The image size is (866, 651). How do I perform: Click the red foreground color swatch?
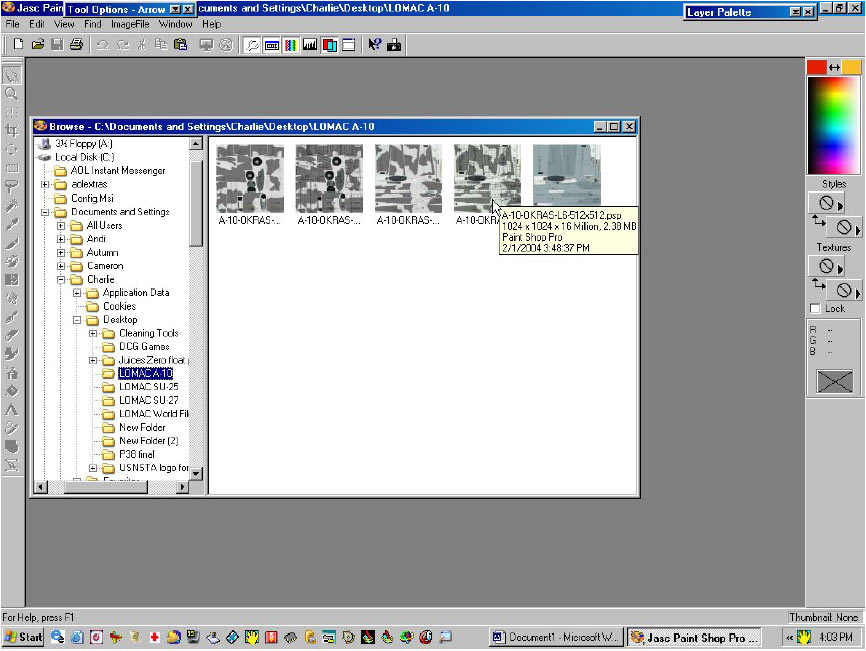tap(816, 67)
